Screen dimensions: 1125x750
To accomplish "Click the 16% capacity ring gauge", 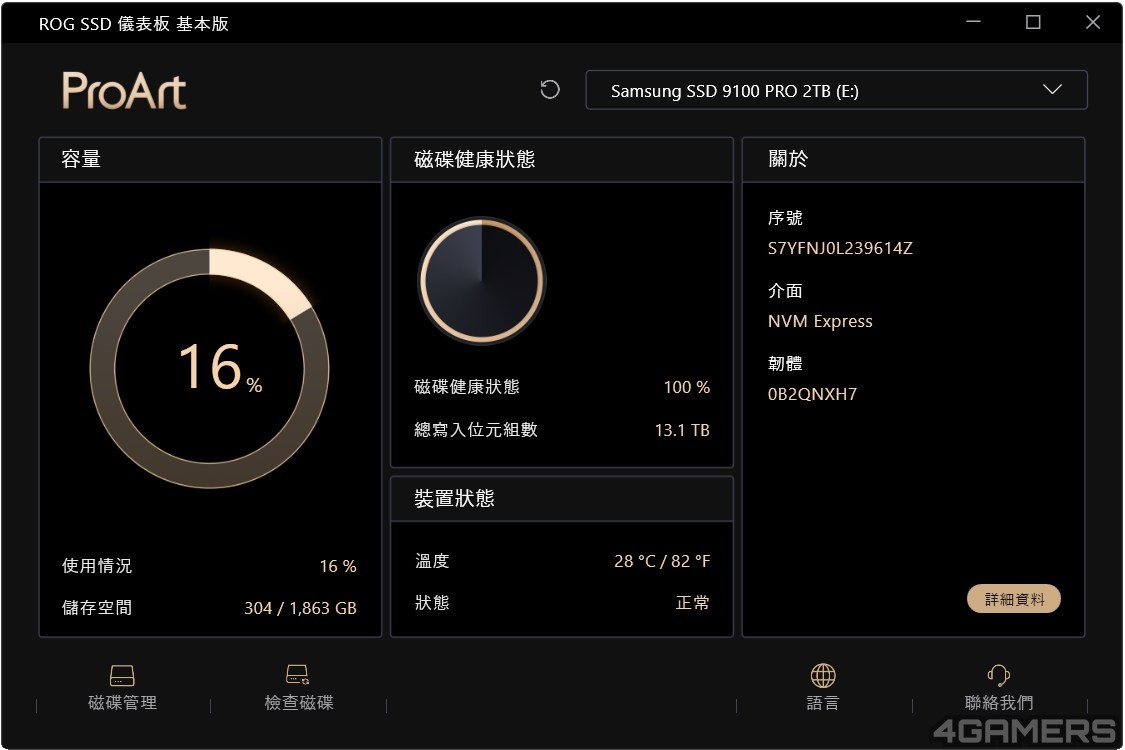I will click(210, 368).
